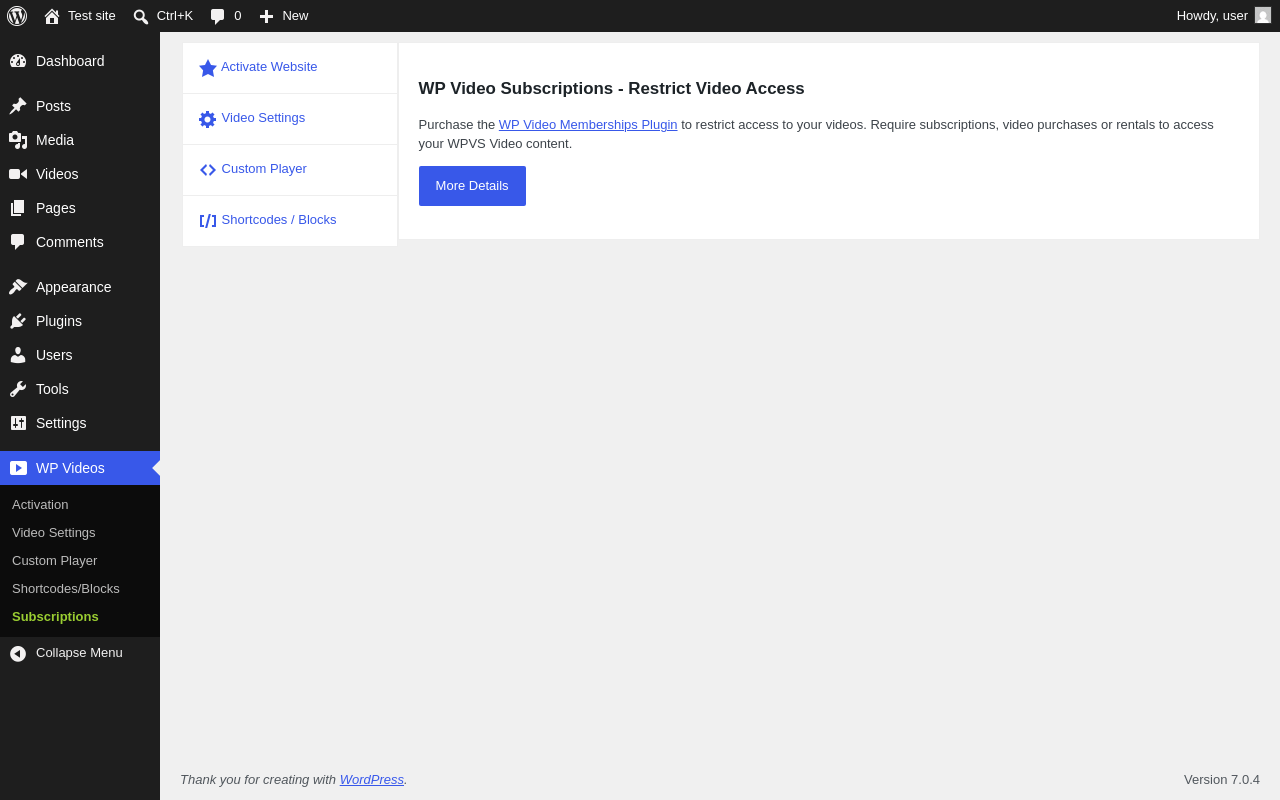Click the Test site toolbar link

(x=92, y=16)
